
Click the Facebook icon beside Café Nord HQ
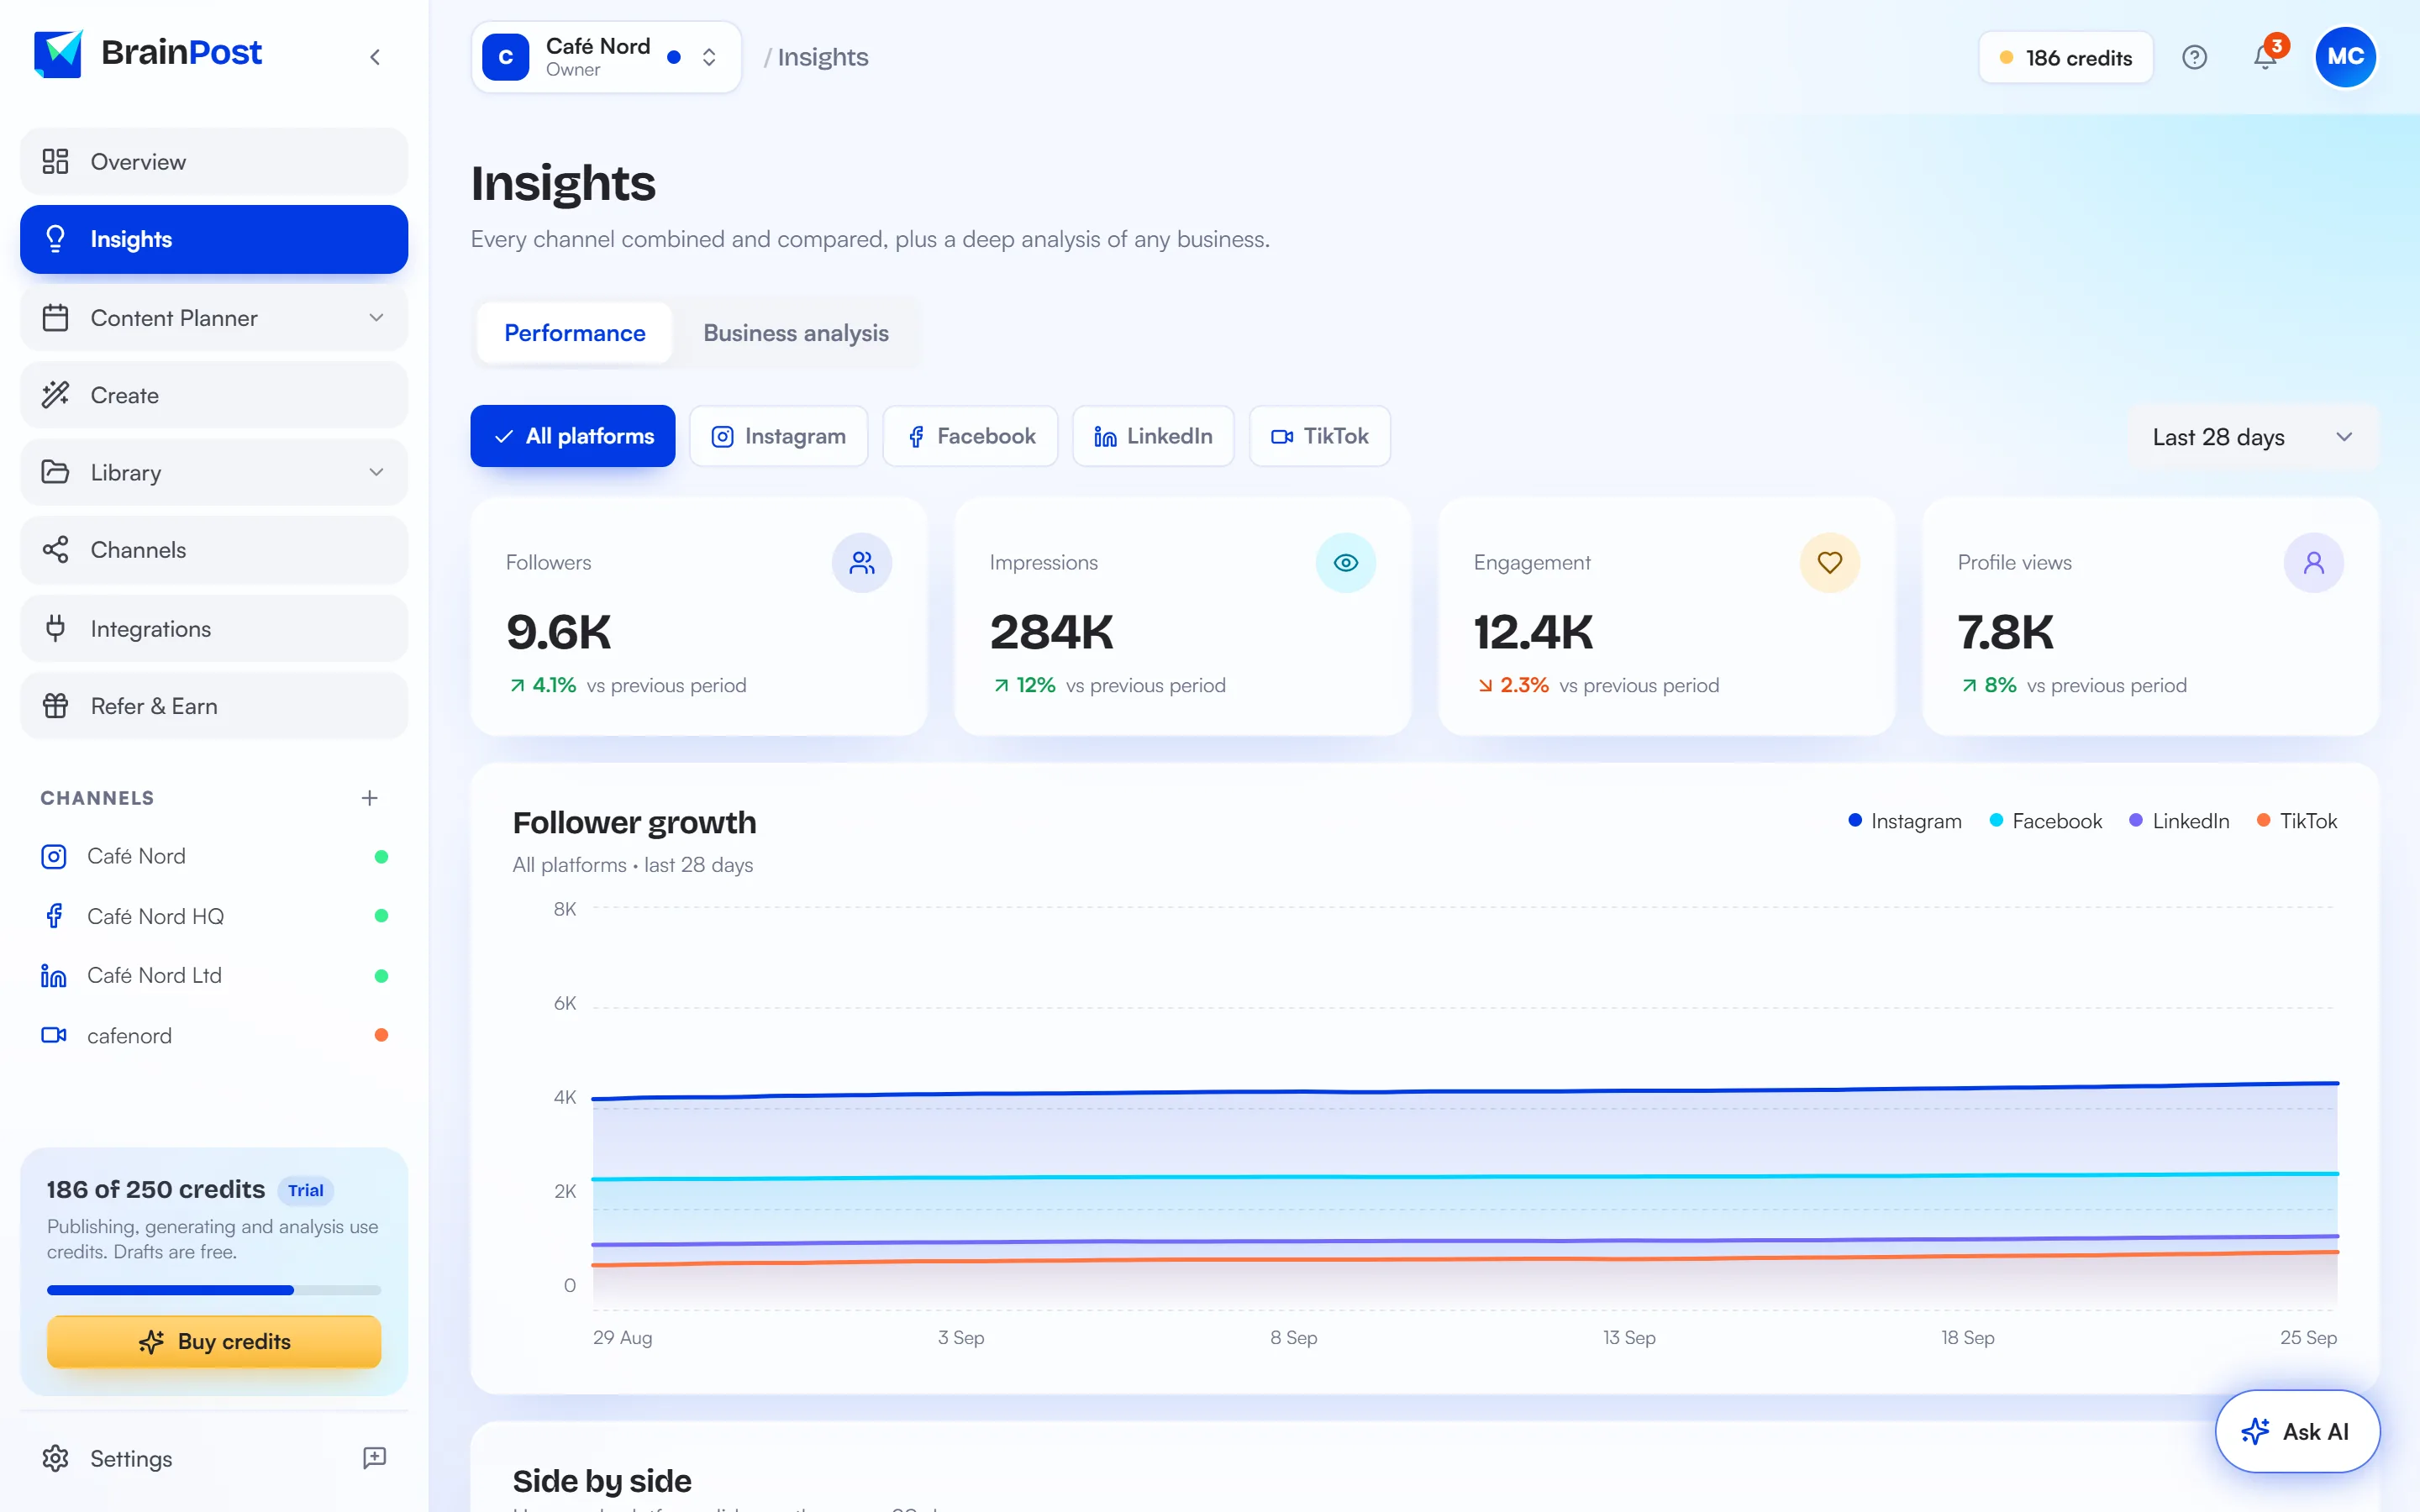point(54,916)
